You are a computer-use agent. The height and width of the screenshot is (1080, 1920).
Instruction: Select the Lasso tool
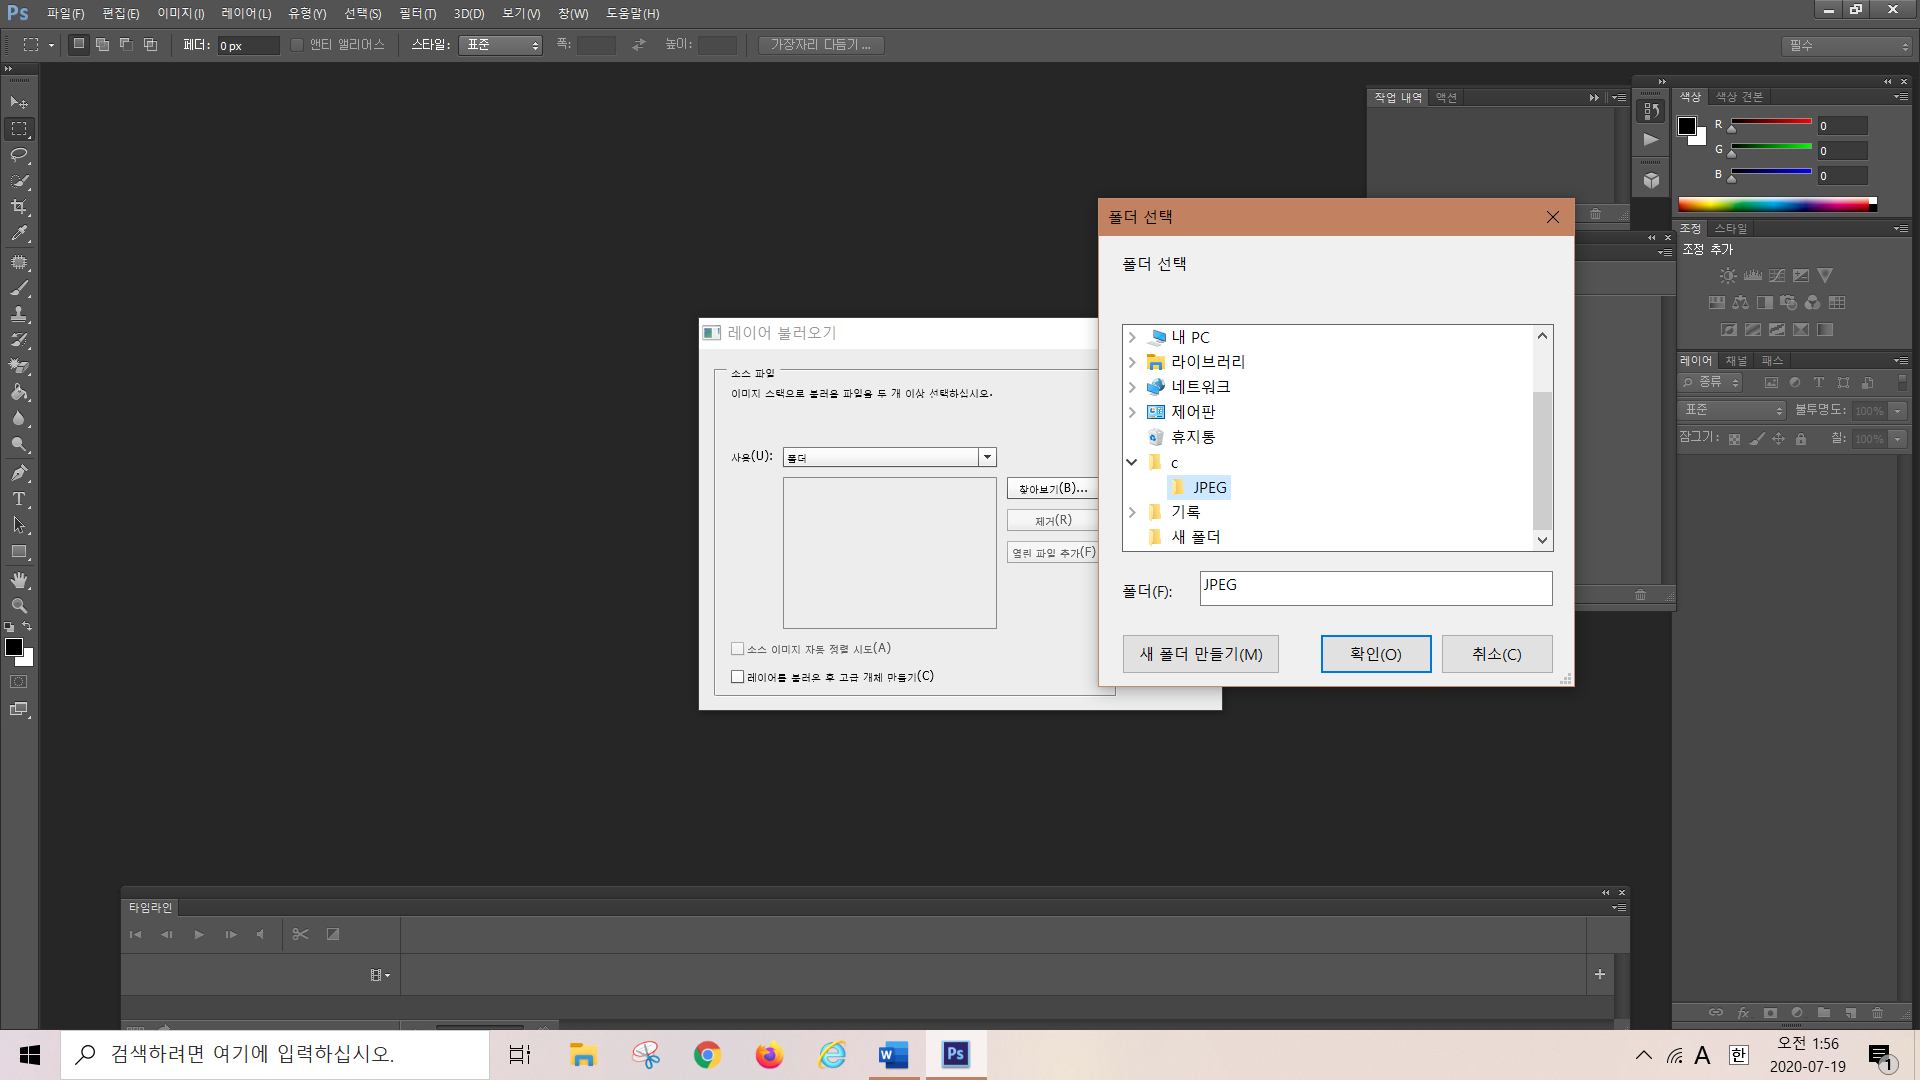pyautogui.click(x=19, y=155)
